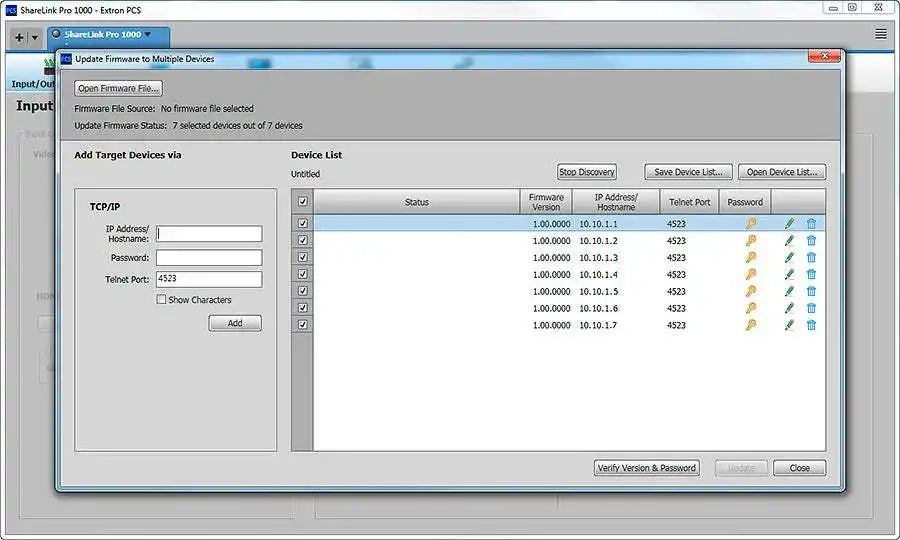Click into the IP Address/Hostname field

click(x=209, y=234)
